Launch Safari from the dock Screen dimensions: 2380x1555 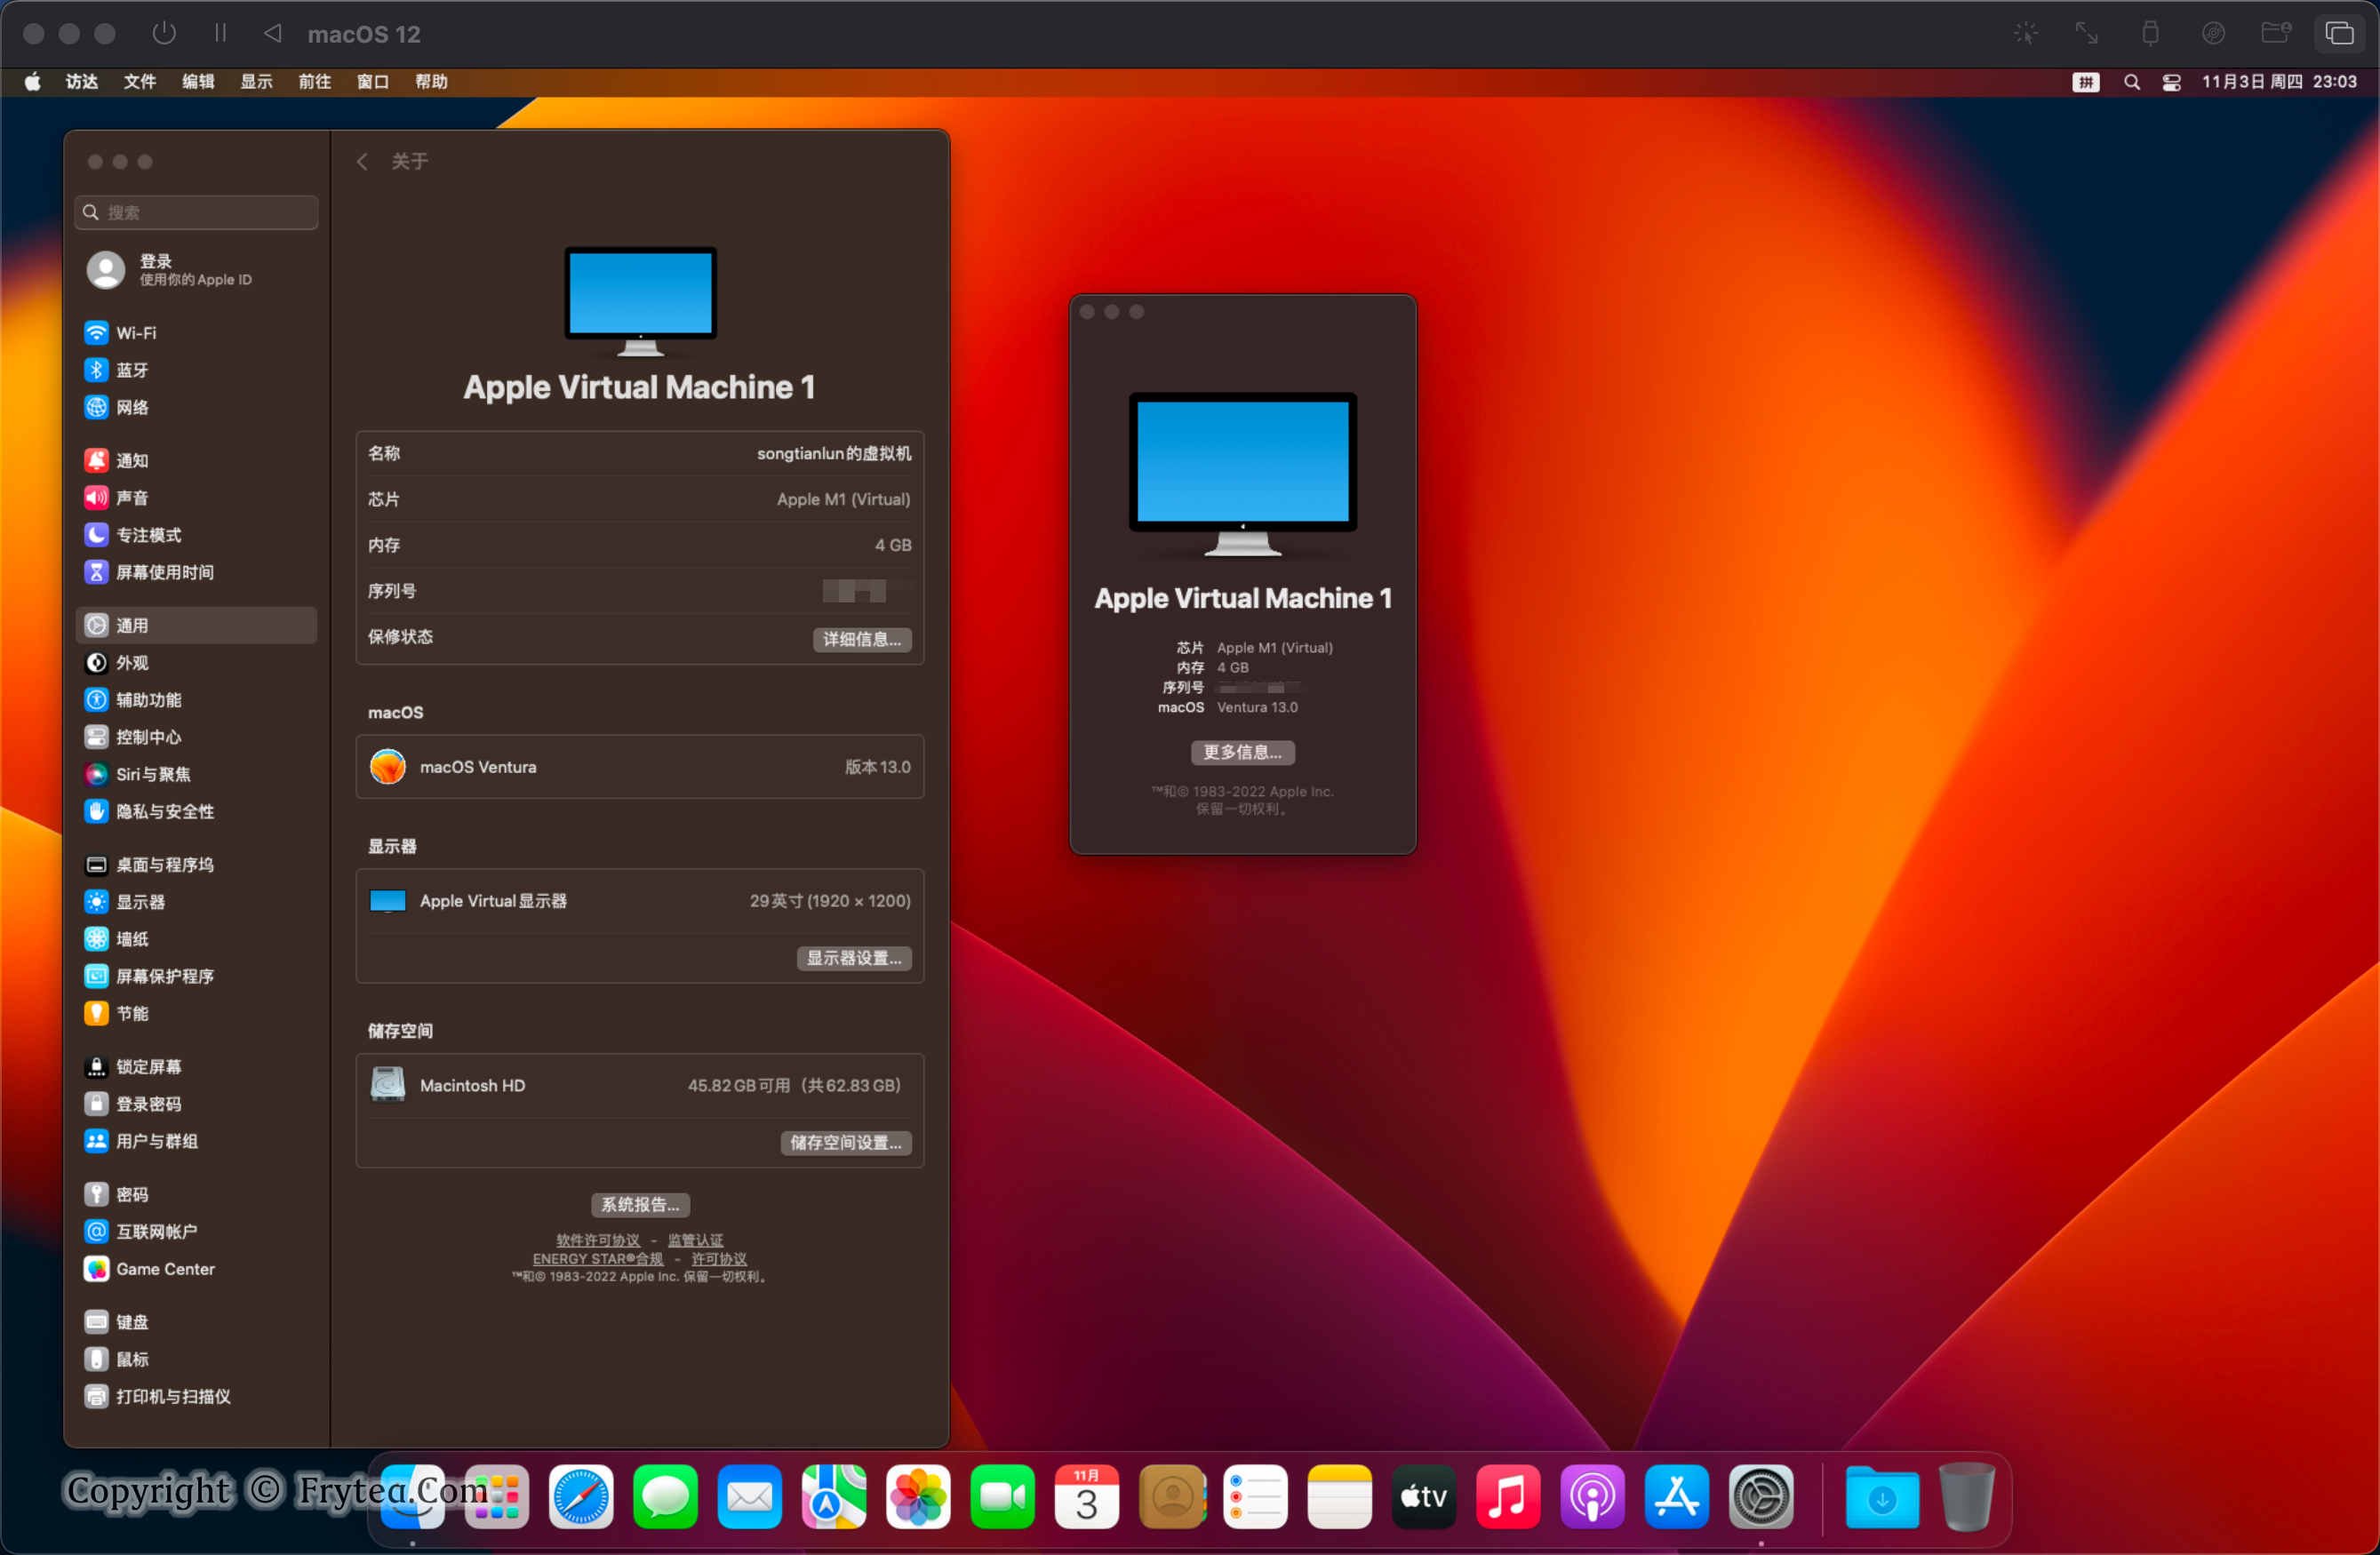click(x=581, y=1497)
